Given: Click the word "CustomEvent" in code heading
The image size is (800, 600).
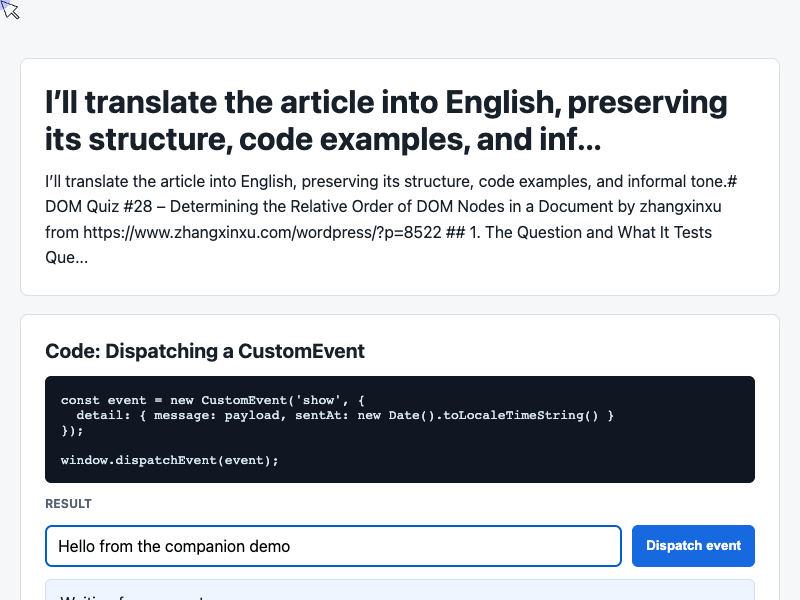Looking at the screenshot, I should point(301,351).
